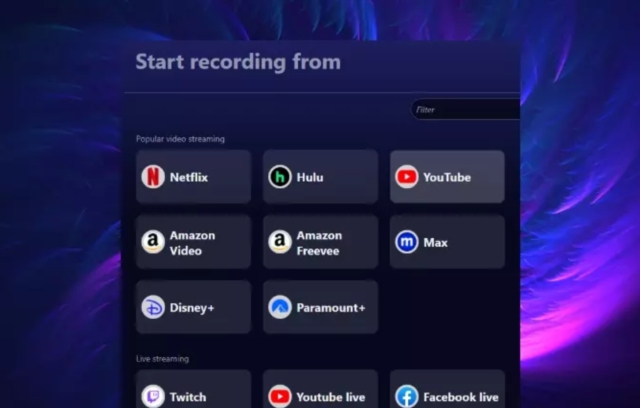This screenshot has width=640, height=408.
Task: Start recording from Netflix
Action: pyautogui.click(x=193, y=177)
